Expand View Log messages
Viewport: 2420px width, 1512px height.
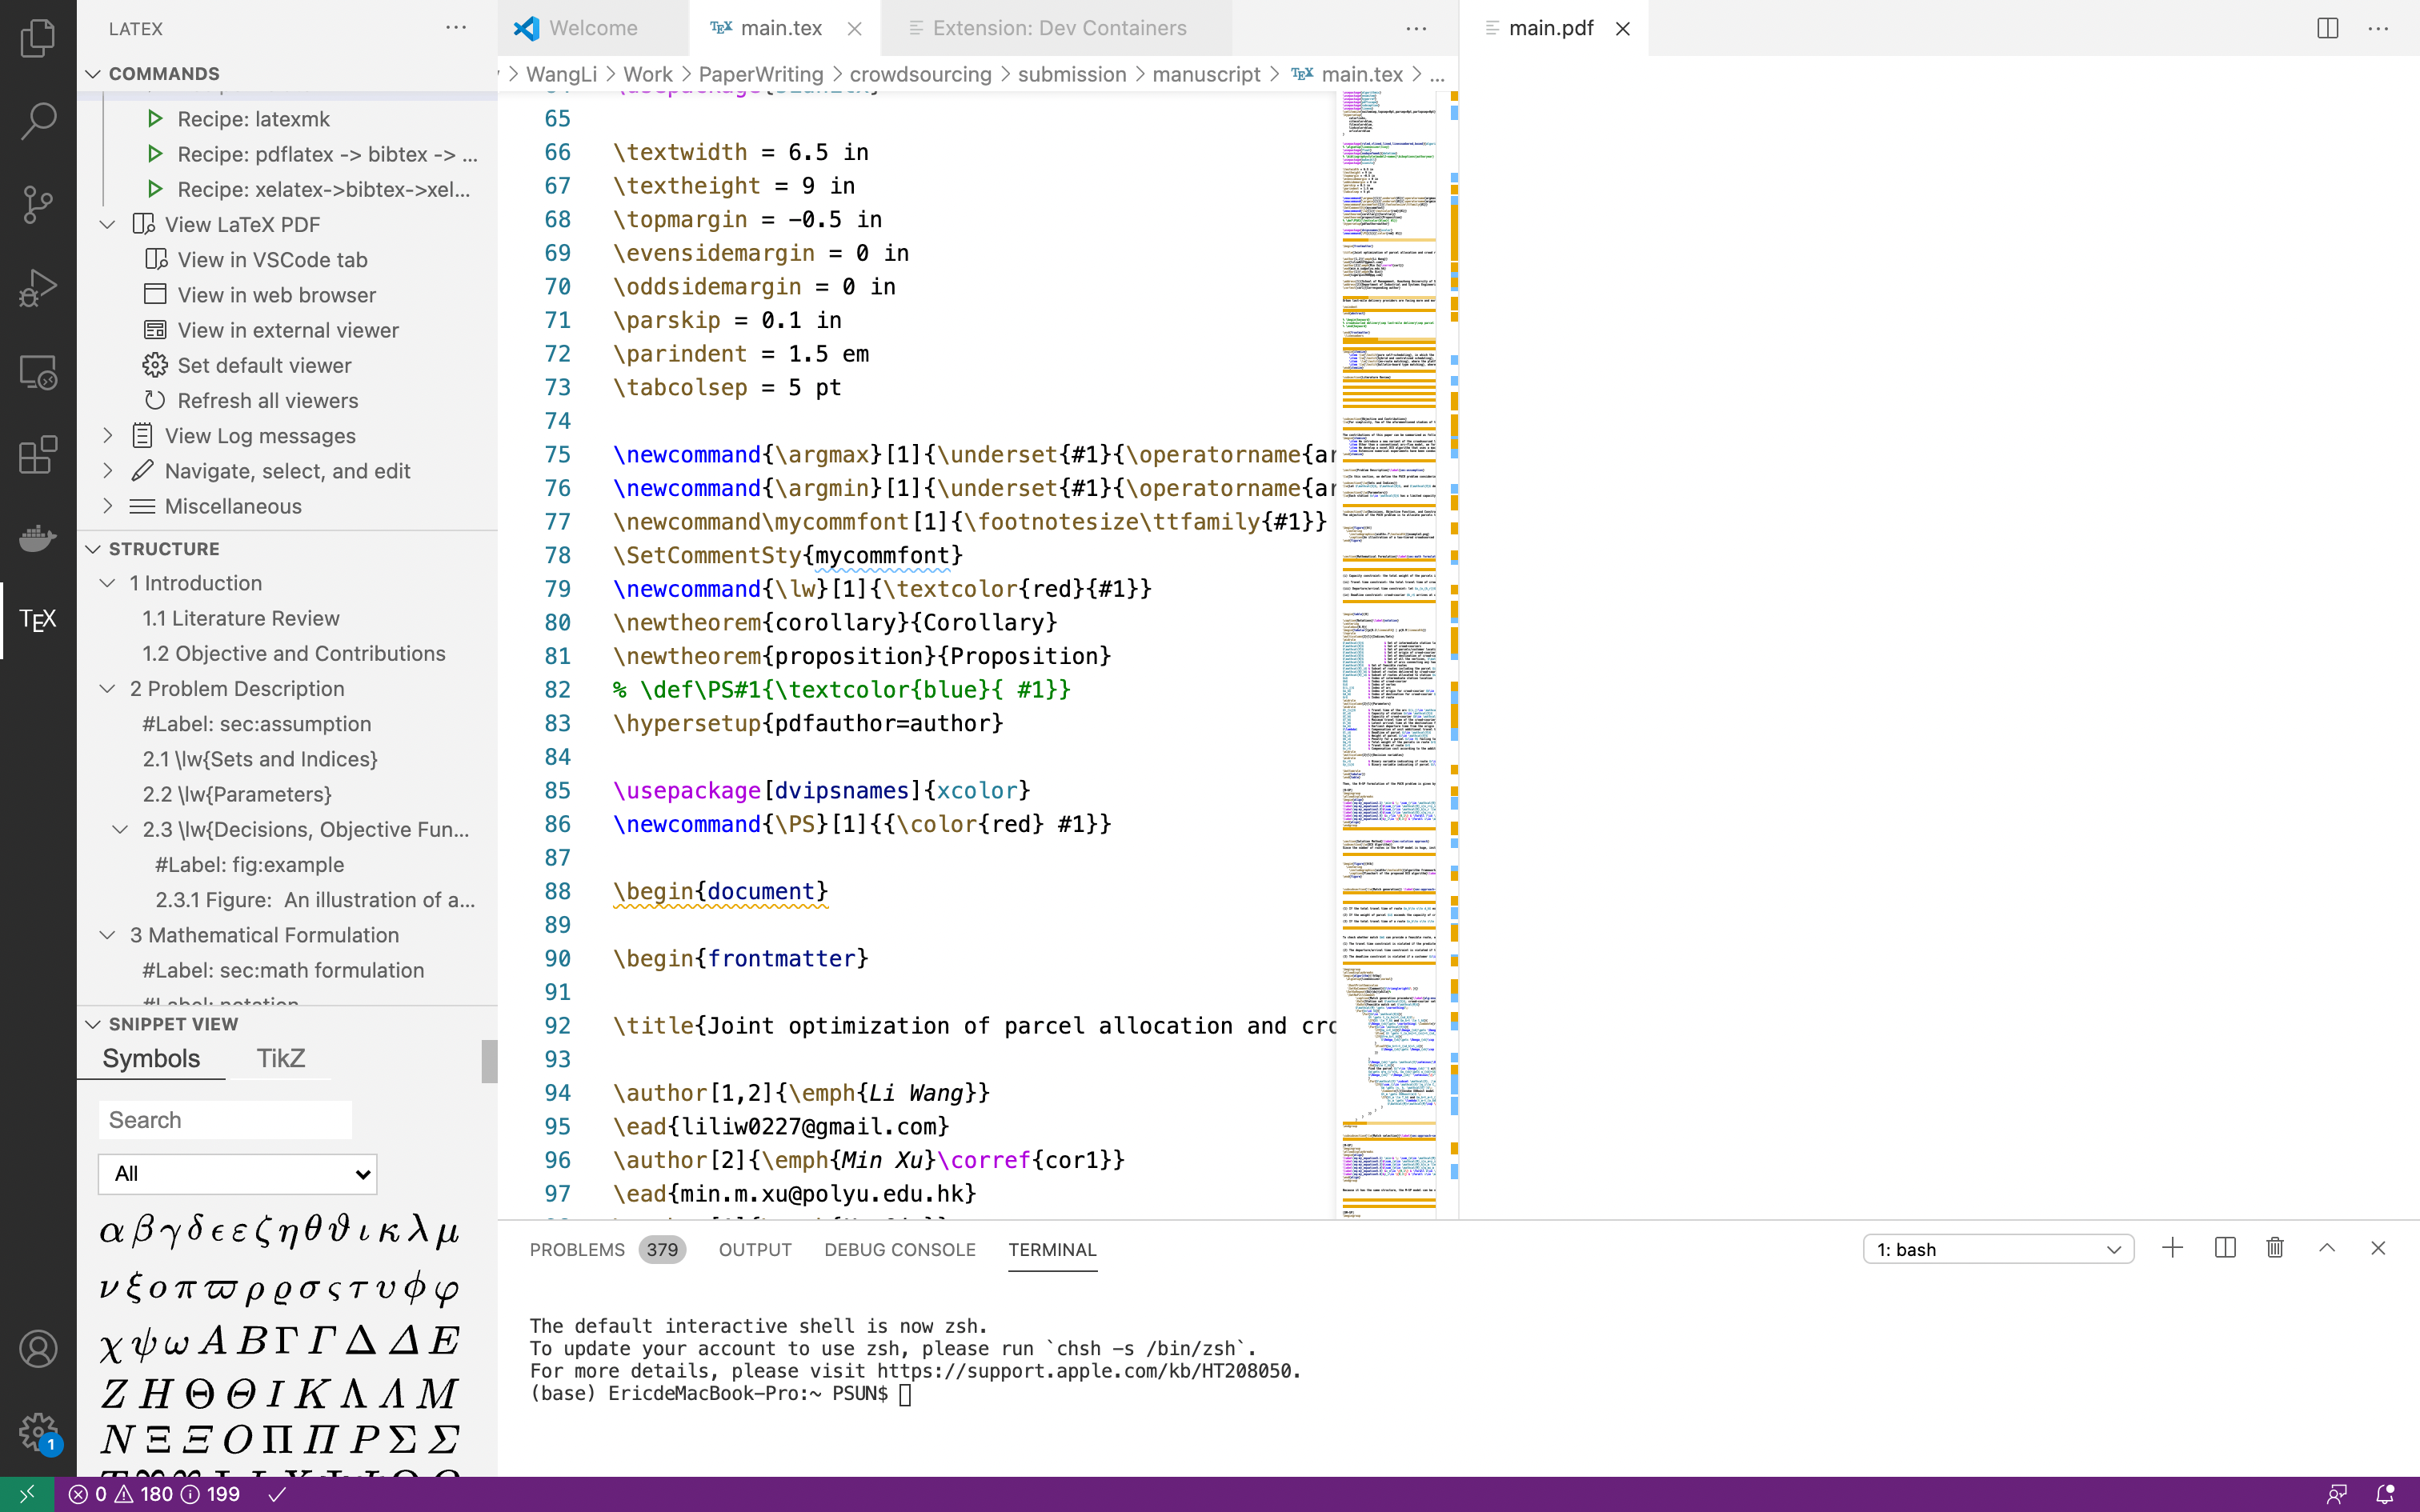(x=107, y=436)
